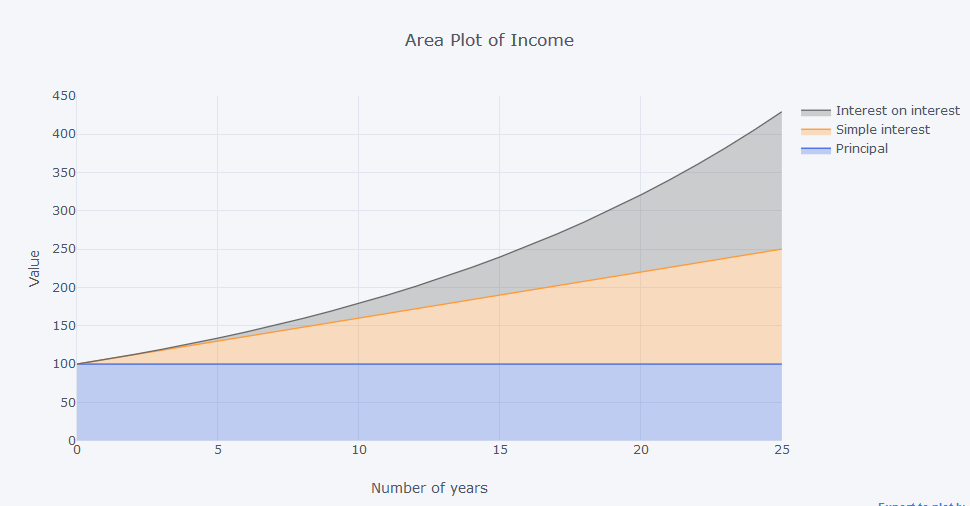Click the 'Area Plot of Income' chart title
This screenshot has height=506, width=970.
pyautogui.click(x=489, y=41)
